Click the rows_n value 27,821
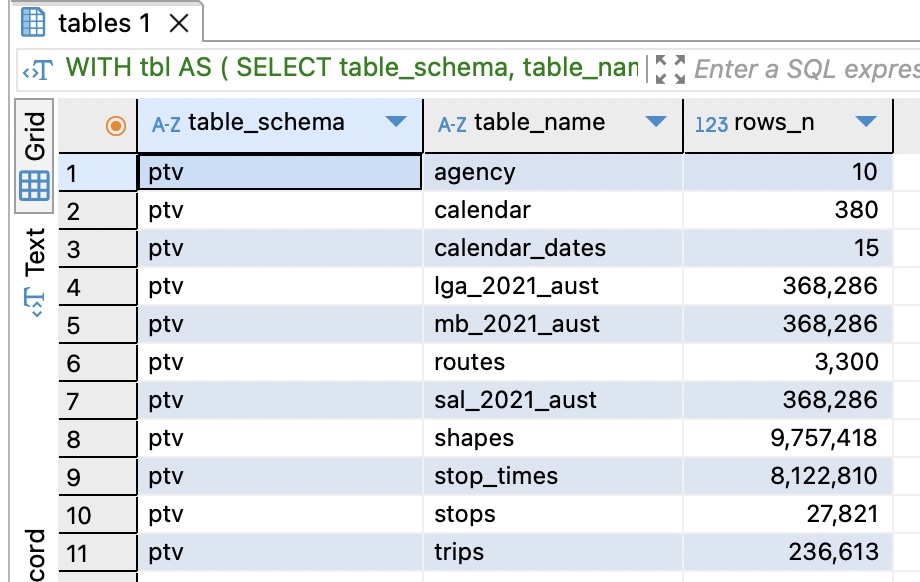The width and height of the screenshot is (920, 582). (788, 515)
